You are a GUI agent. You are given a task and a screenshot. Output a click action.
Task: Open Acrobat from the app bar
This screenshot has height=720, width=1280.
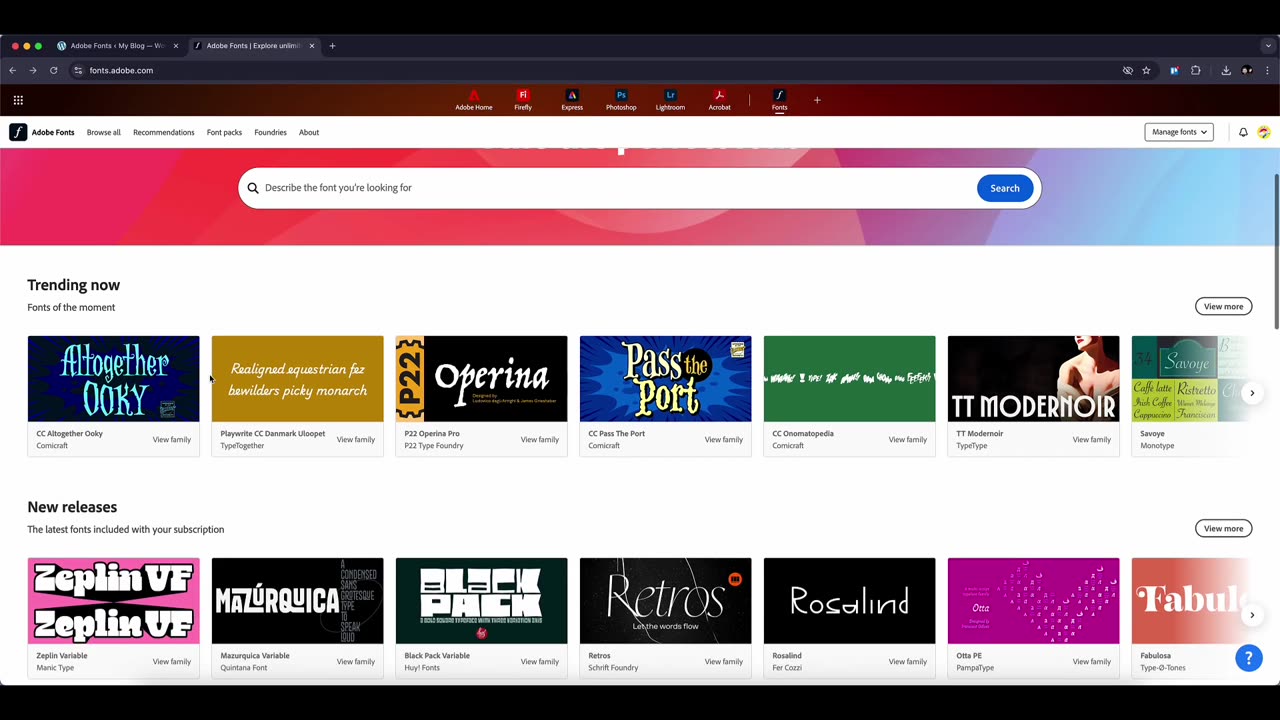(719, 100)
